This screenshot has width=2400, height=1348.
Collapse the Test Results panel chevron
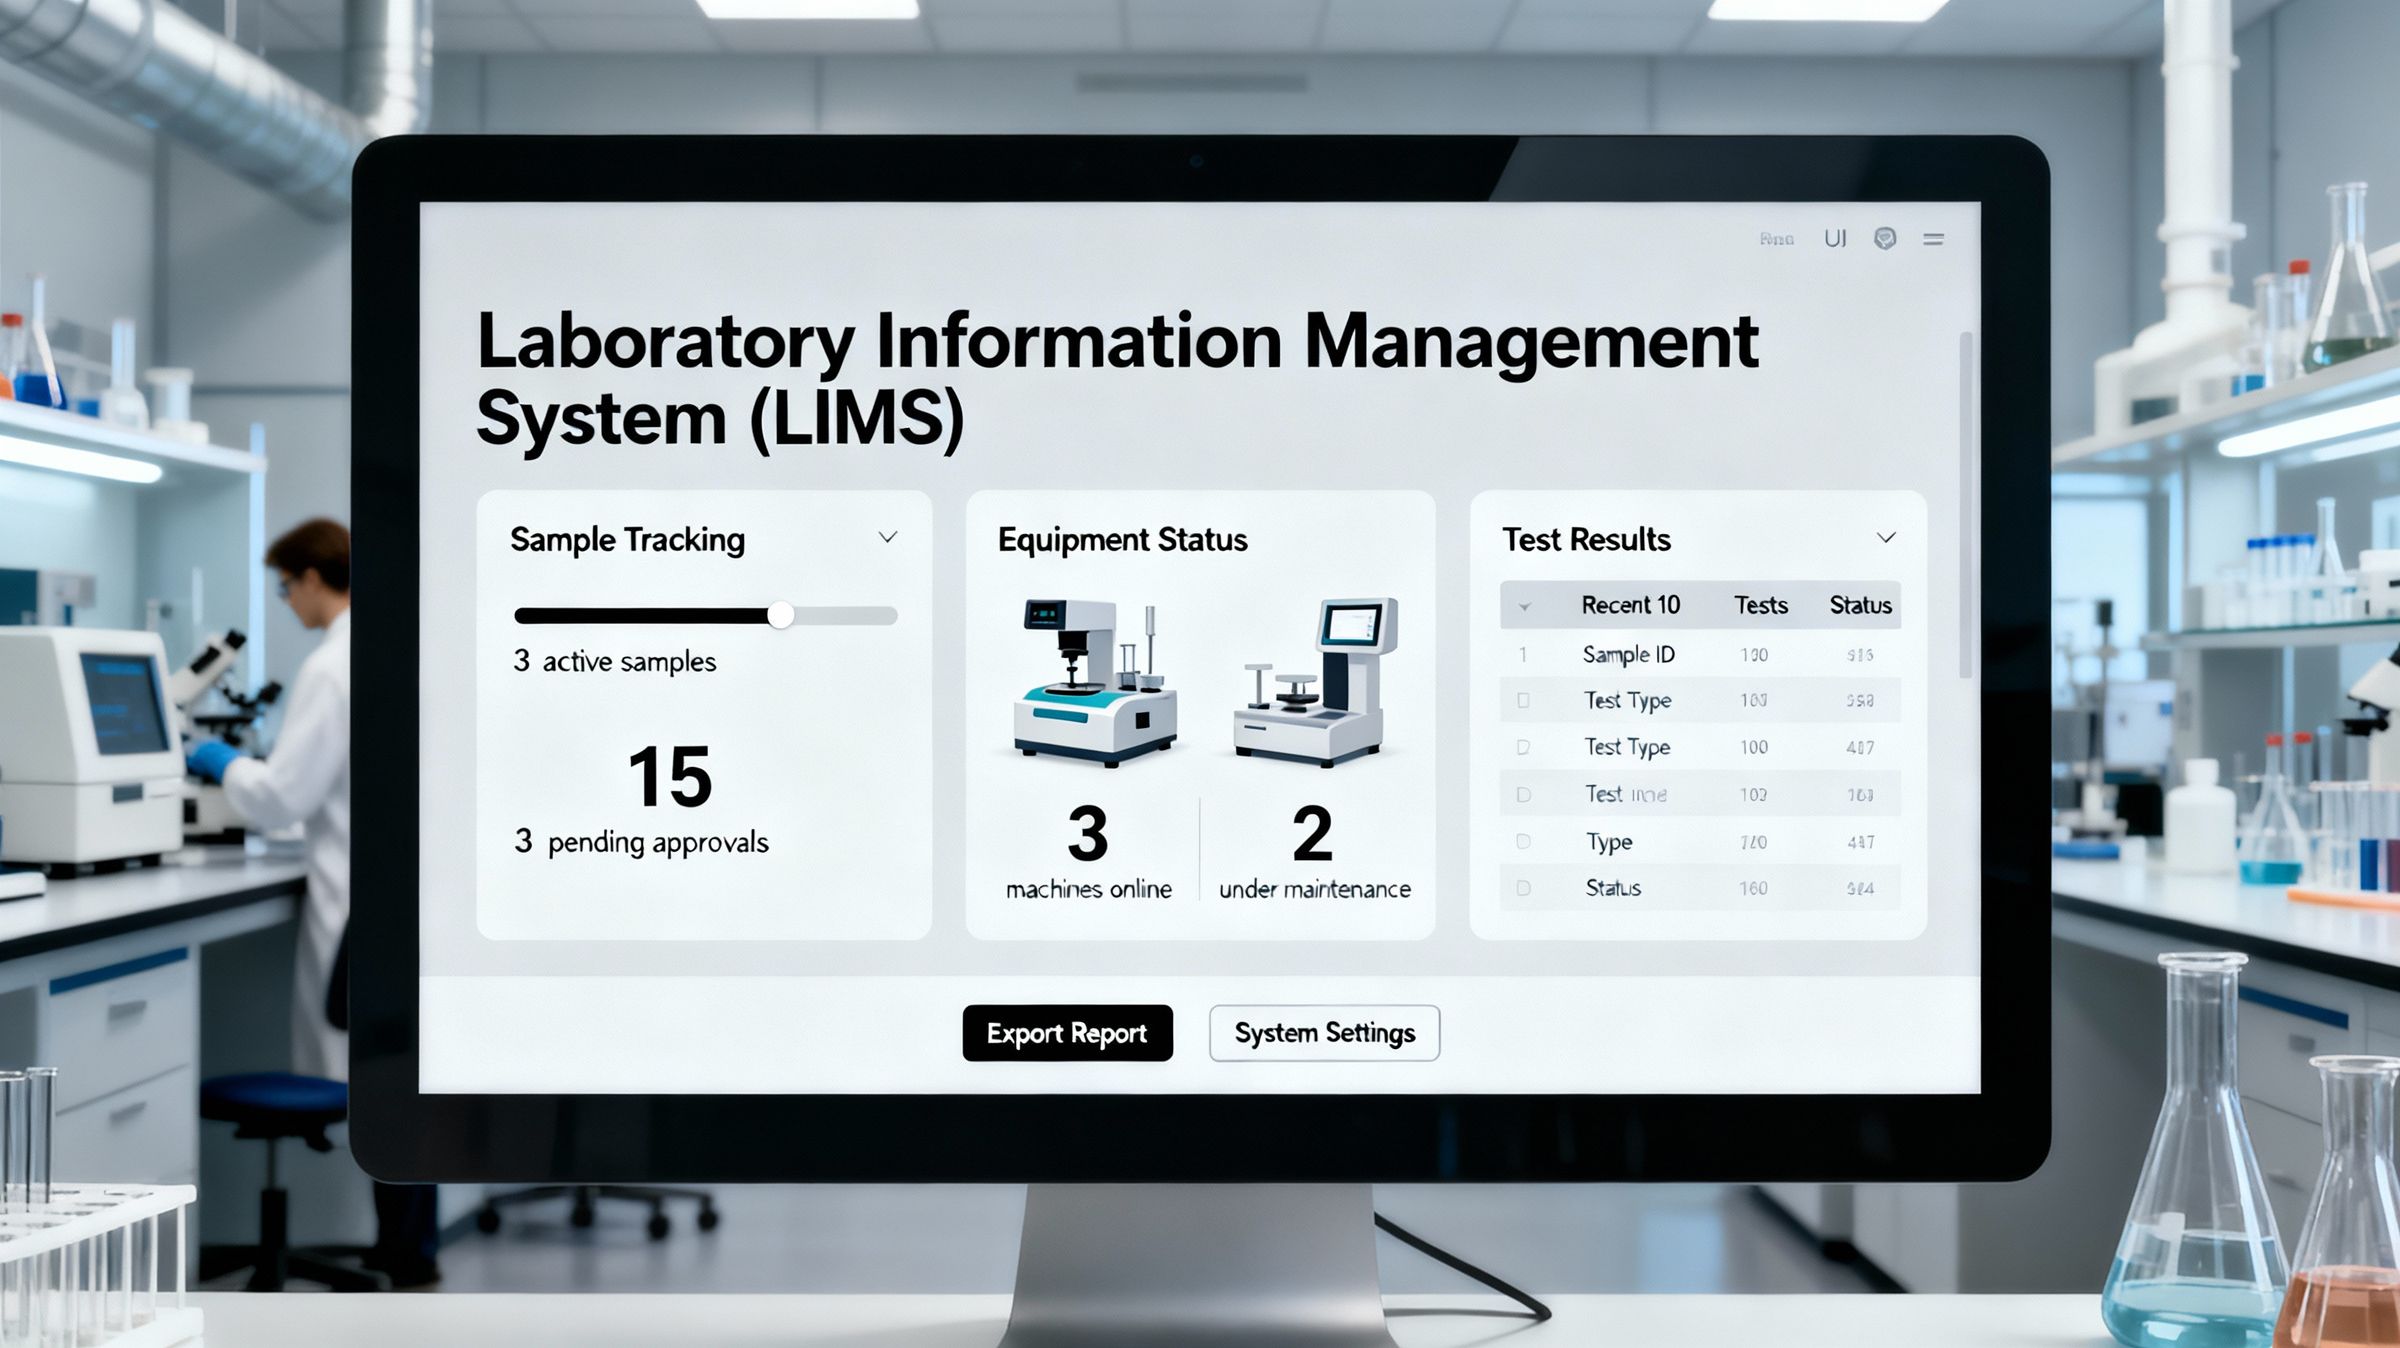click(x=1886, y=538)
